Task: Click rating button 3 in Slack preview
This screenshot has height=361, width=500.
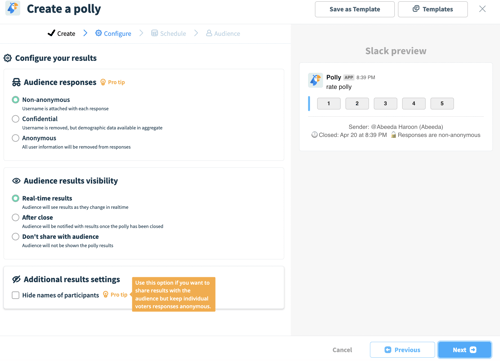Action: 385,103
